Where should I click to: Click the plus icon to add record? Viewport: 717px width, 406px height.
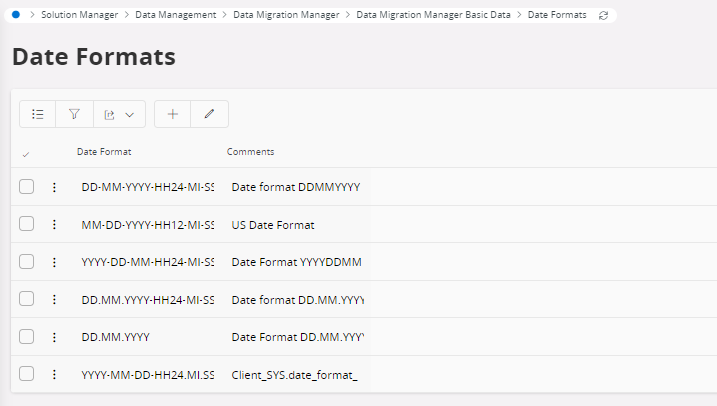(x=172, y=114)
